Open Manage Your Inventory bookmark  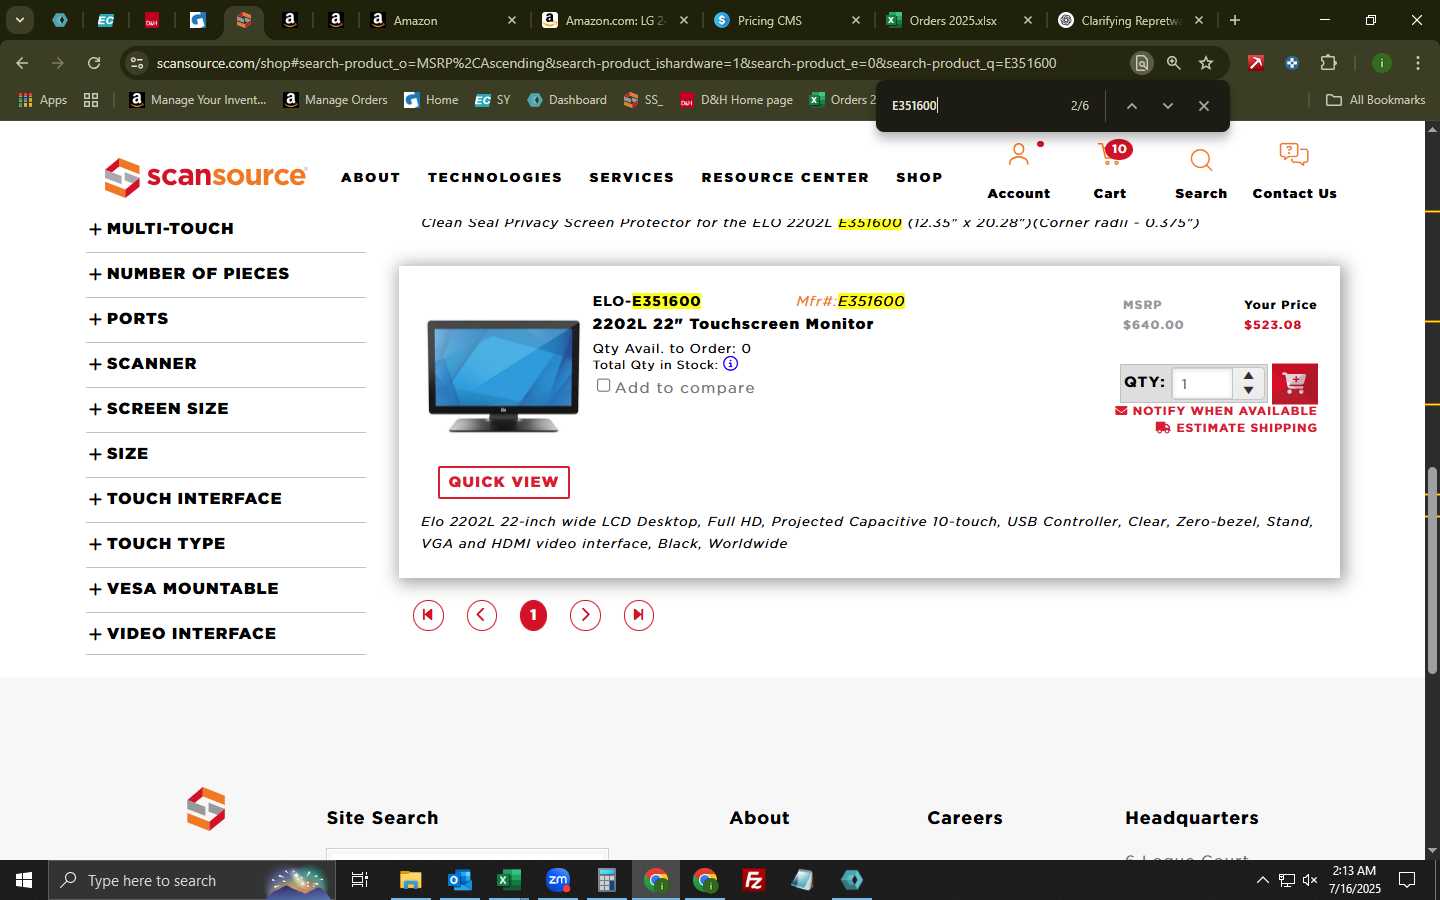[x=198, y=100]
